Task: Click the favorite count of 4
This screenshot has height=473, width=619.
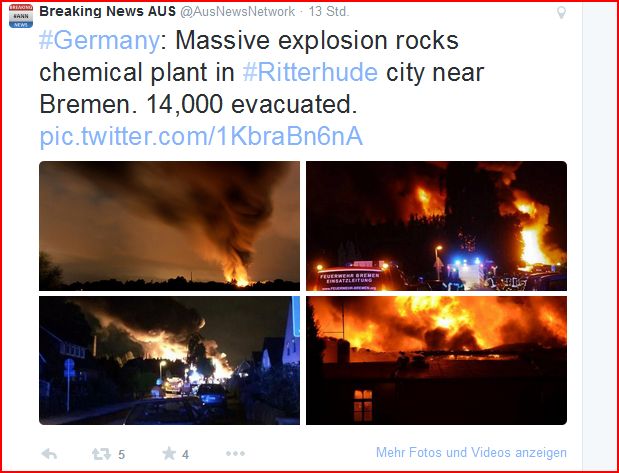Action: click(185, 455)
